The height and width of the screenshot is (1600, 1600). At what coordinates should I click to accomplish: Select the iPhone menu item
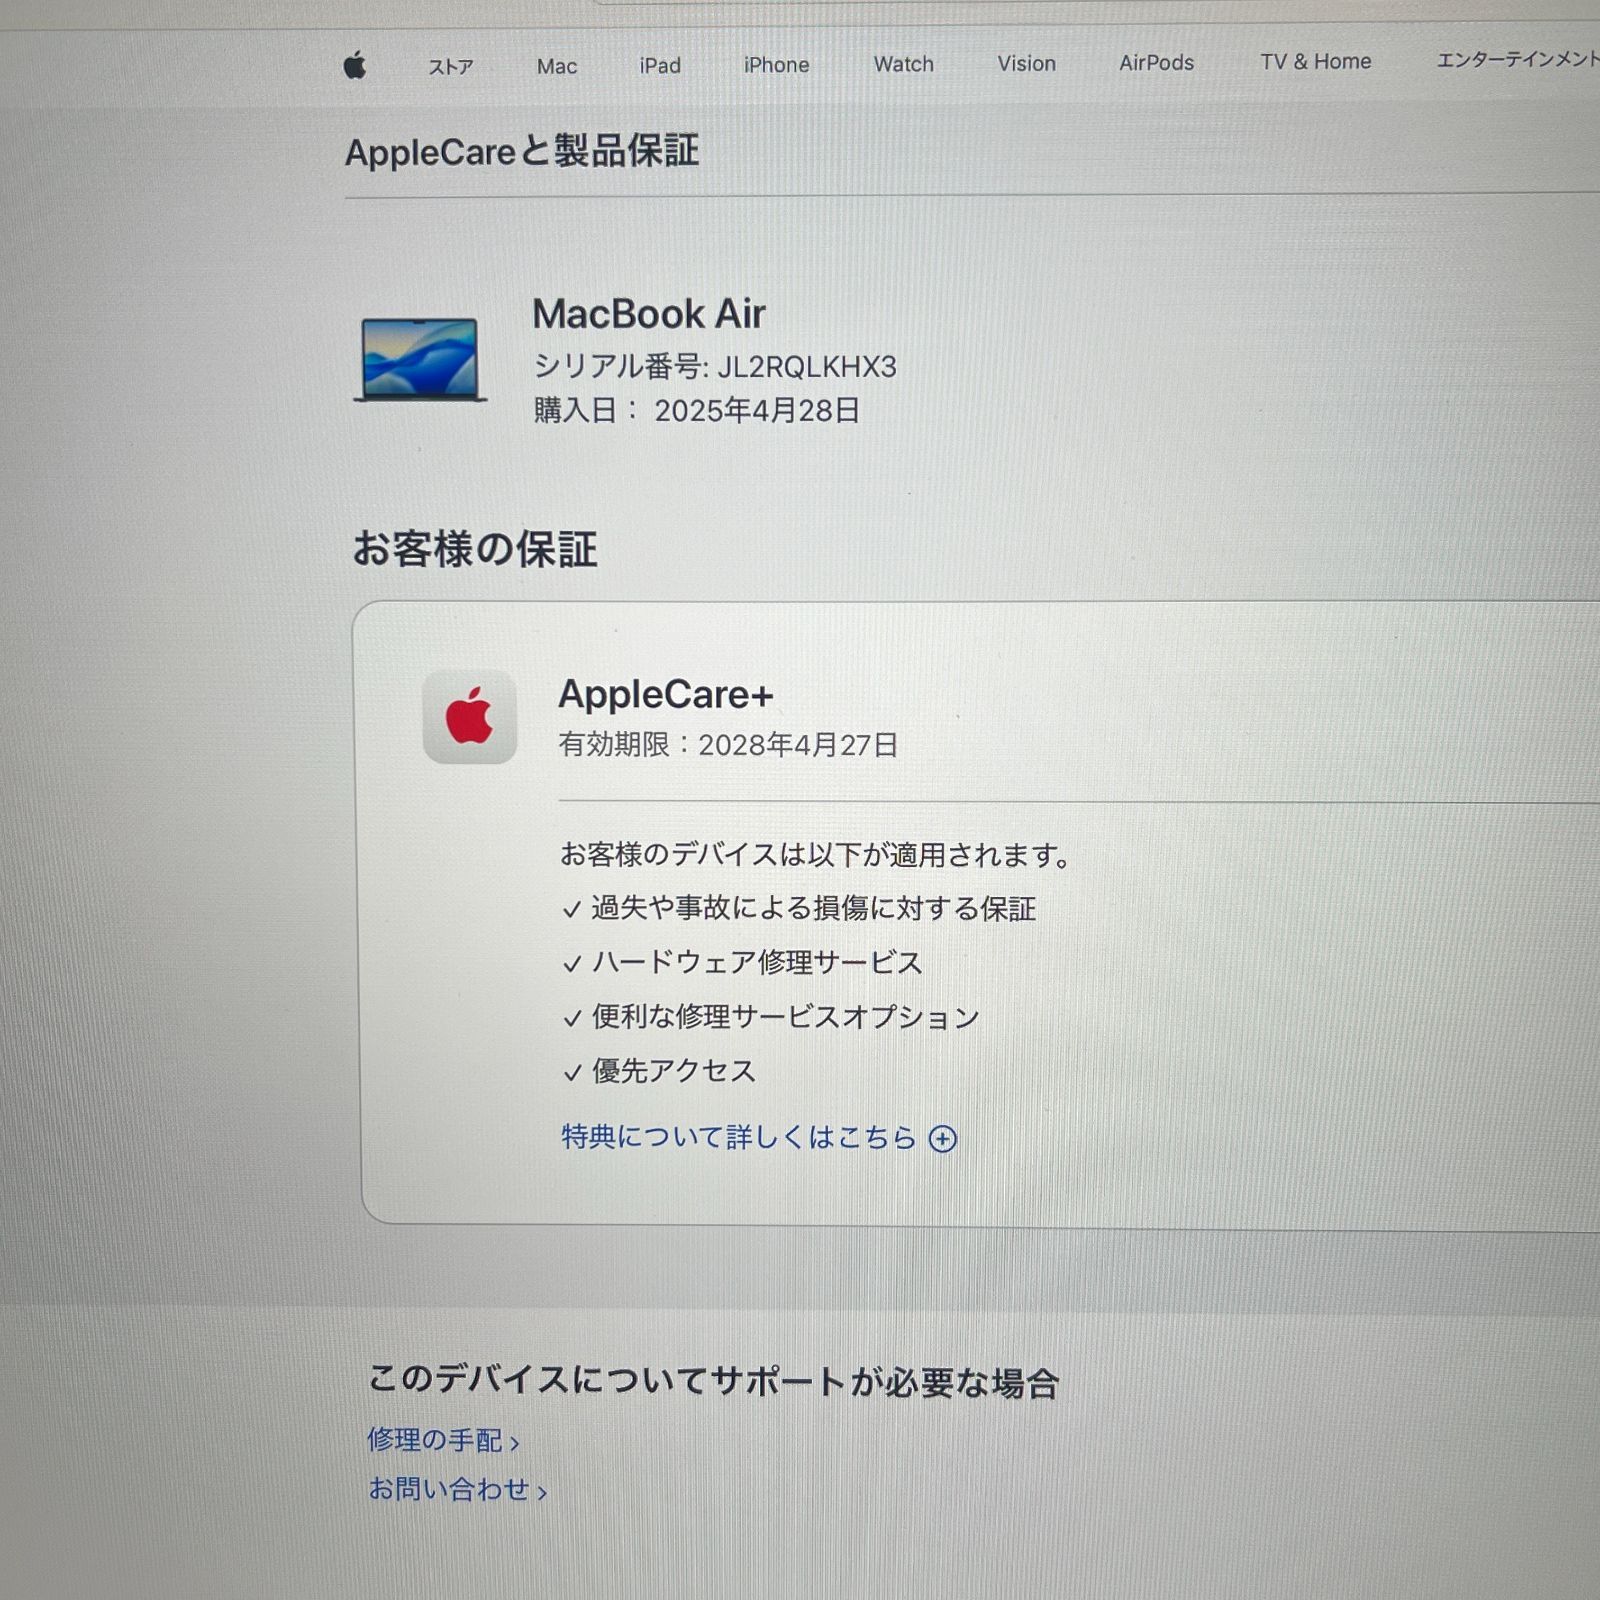coord(777,65)
